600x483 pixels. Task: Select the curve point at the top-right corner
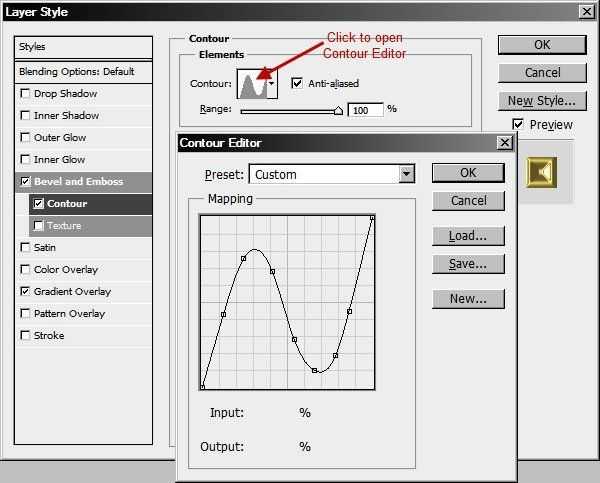[x=372, y=218]
